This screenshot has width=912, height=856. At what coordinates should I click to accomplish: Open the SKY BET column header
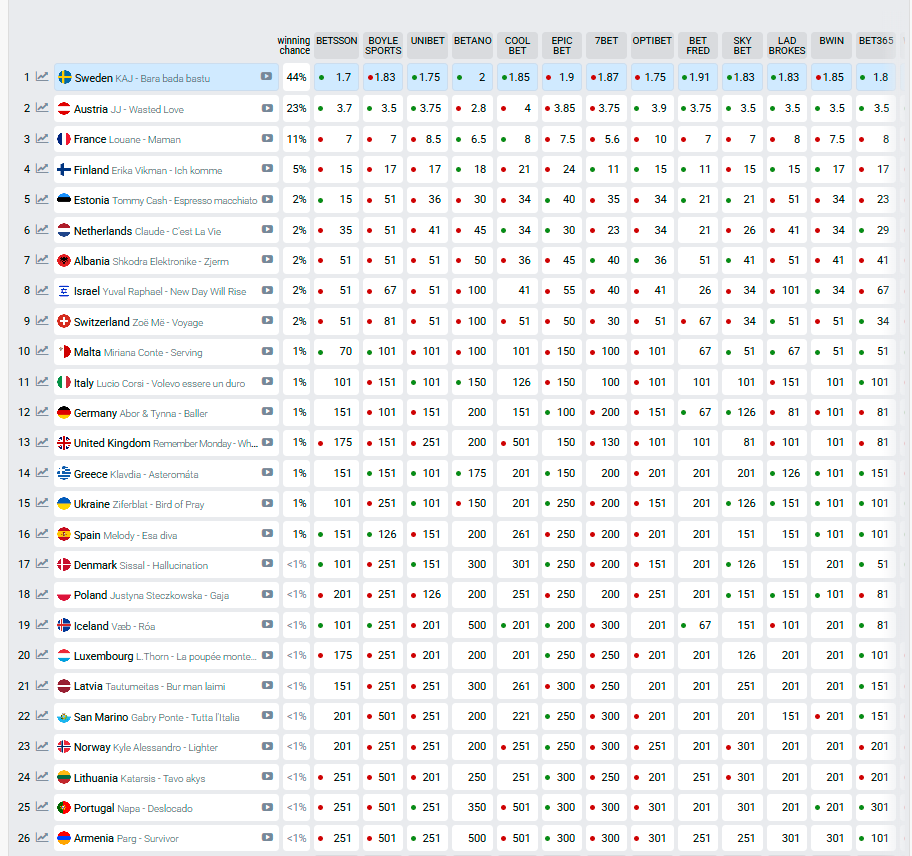pos(742,45)
